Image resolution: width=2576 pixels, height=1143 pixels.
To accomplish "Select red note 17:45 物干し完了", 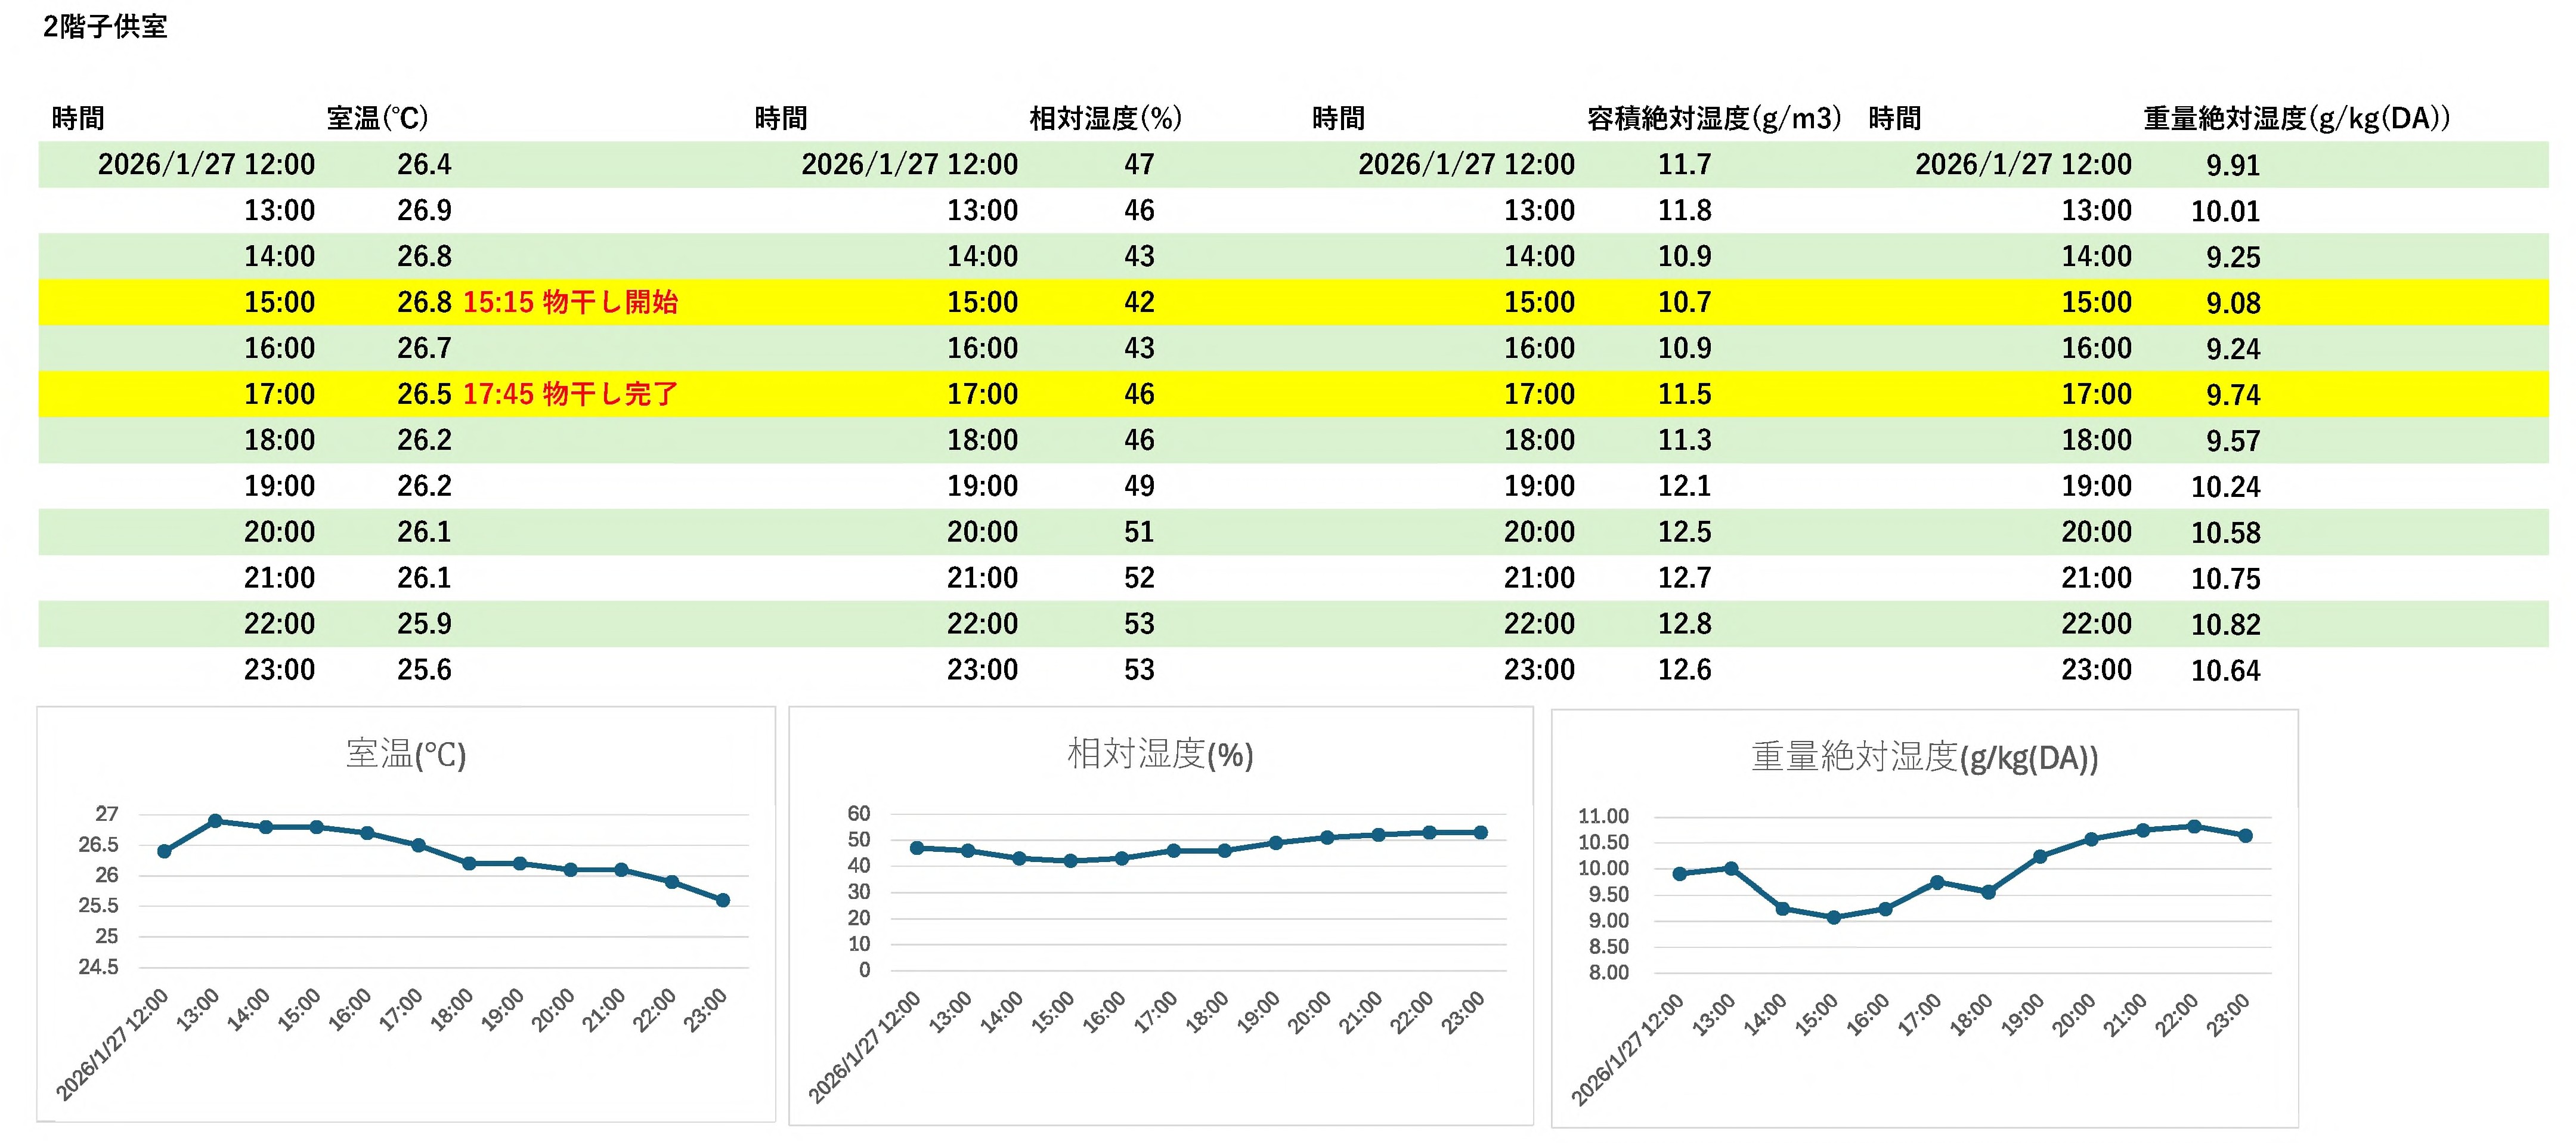I will 570,394.
